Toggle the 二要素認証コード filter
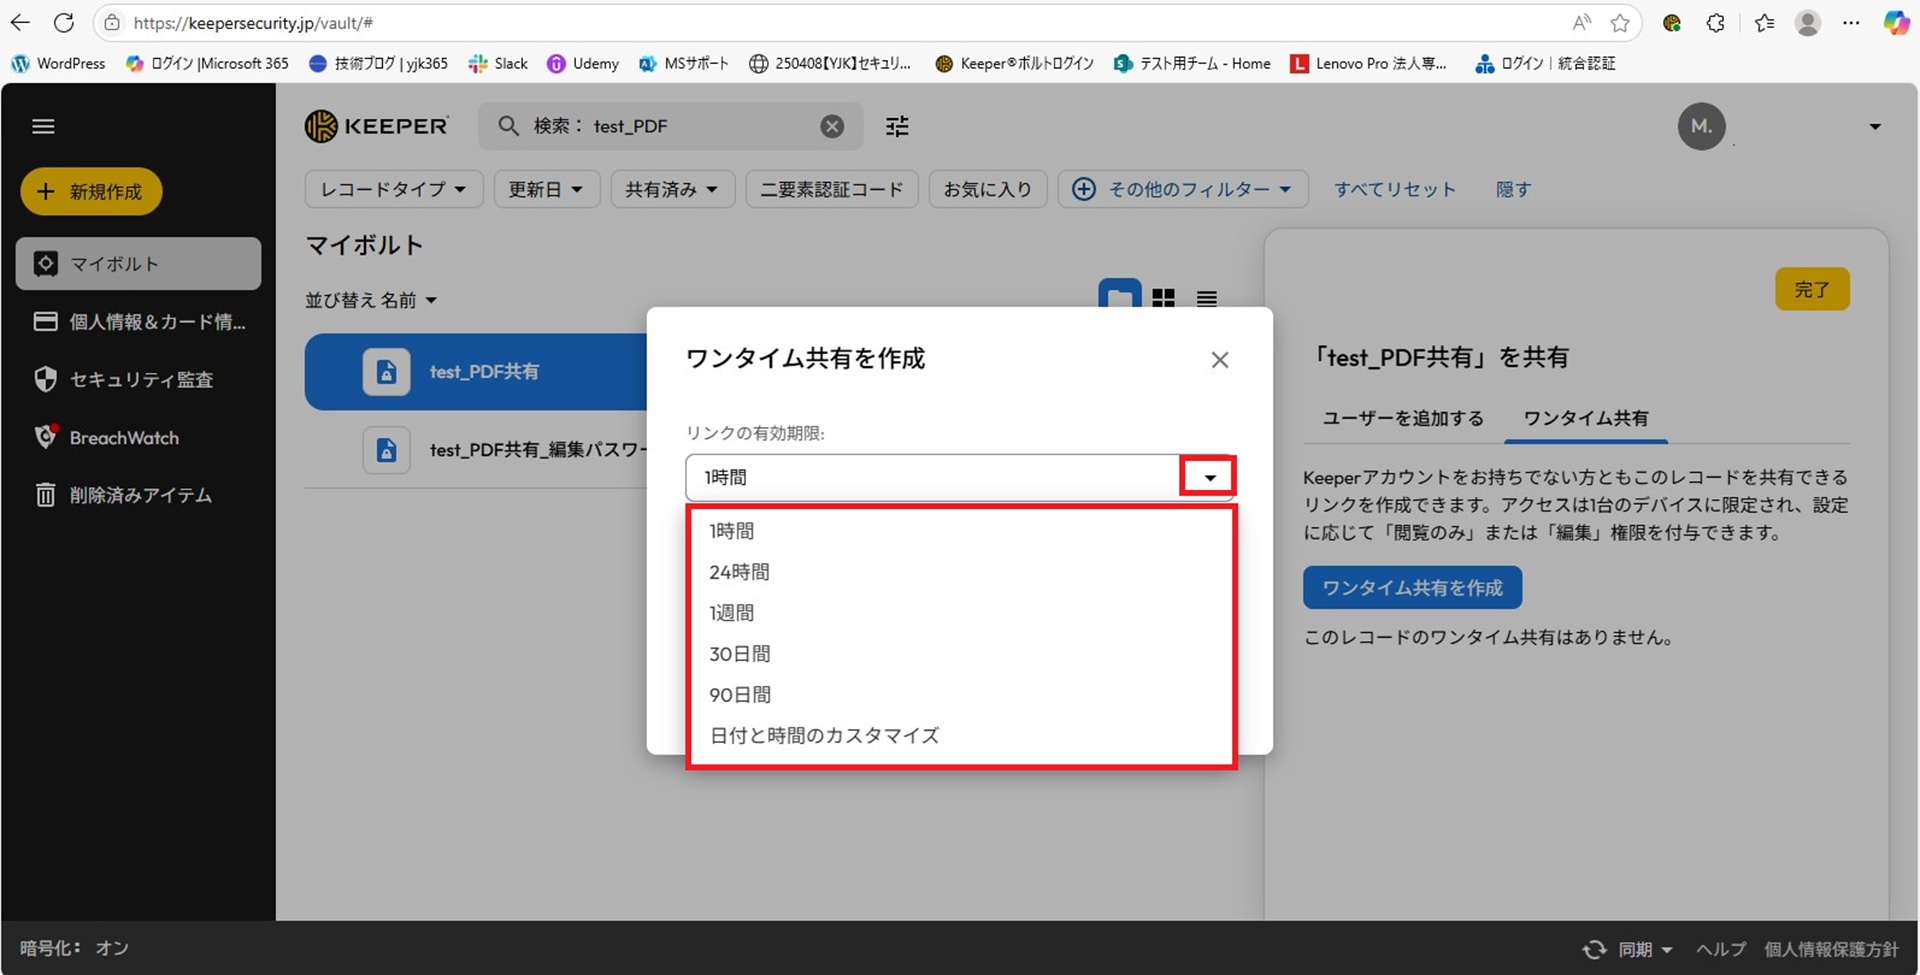 (x=831, y=189)
